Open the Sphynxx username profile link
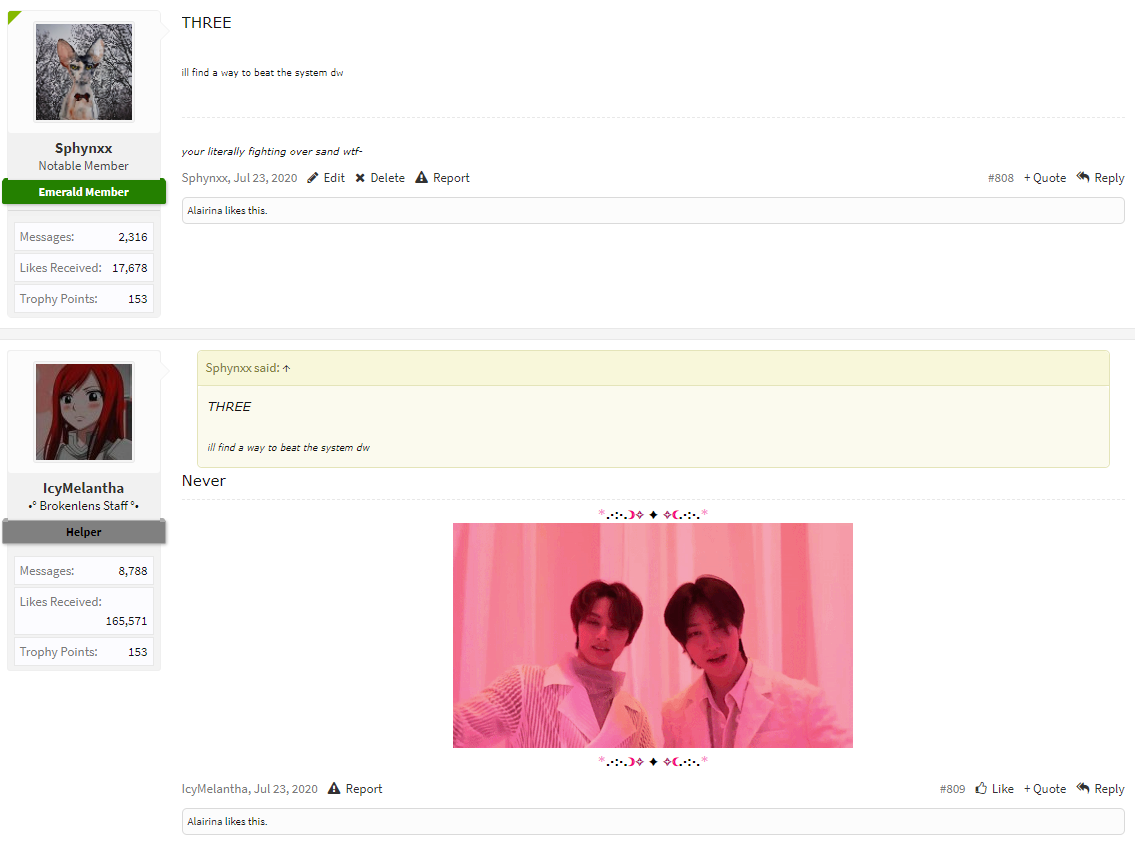This screenshot has height=844, width=1135. coord(83,148)
